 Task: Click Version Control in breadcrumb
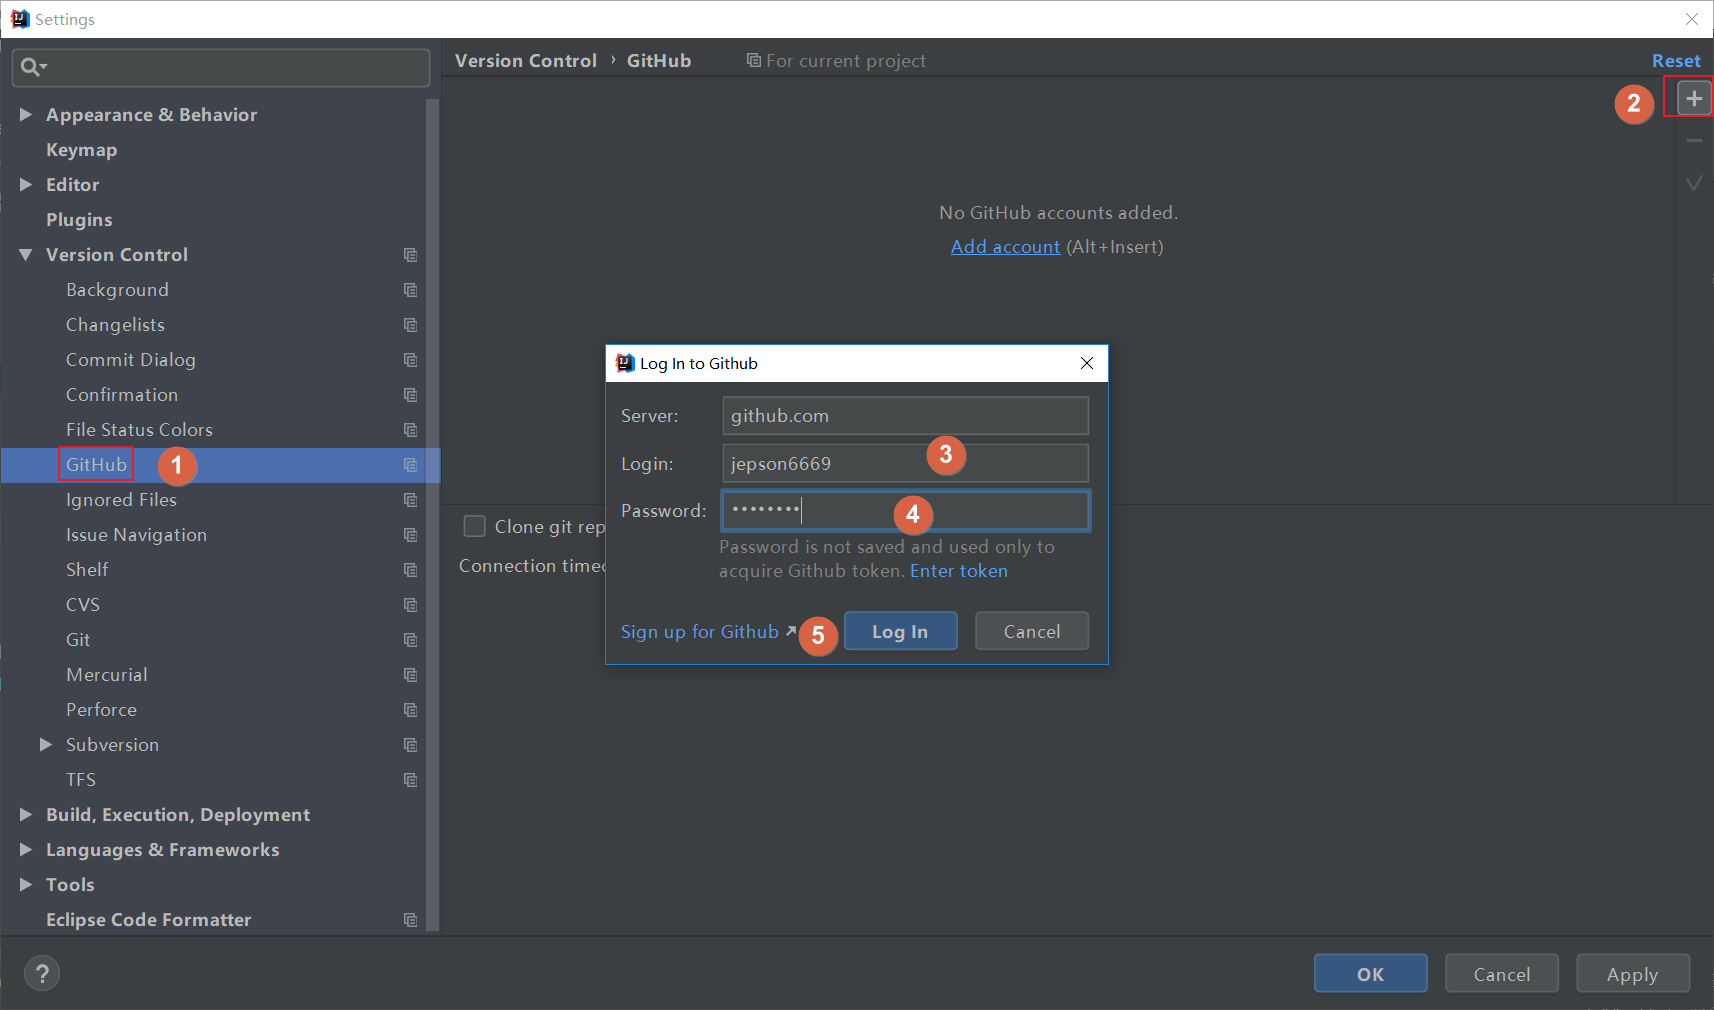526,61
